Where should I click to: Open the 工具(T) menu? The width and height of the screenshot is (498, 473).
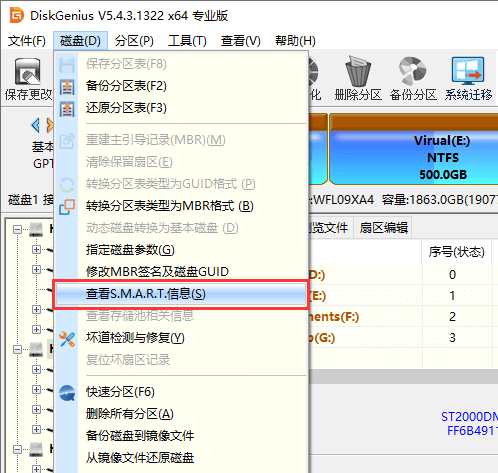click(x=187, y=41)
